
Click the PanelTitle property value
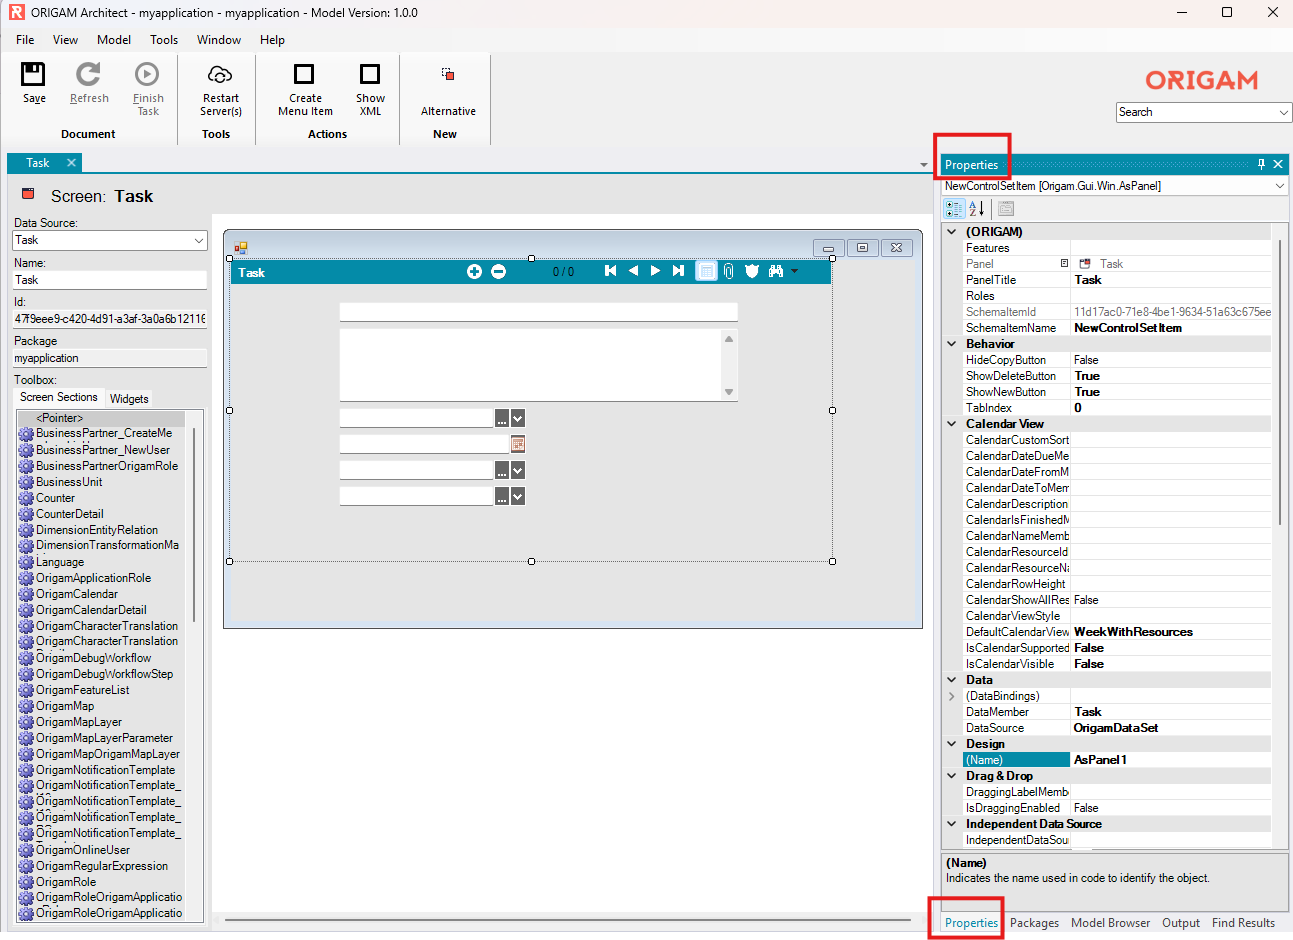[x=1171, y=280]
